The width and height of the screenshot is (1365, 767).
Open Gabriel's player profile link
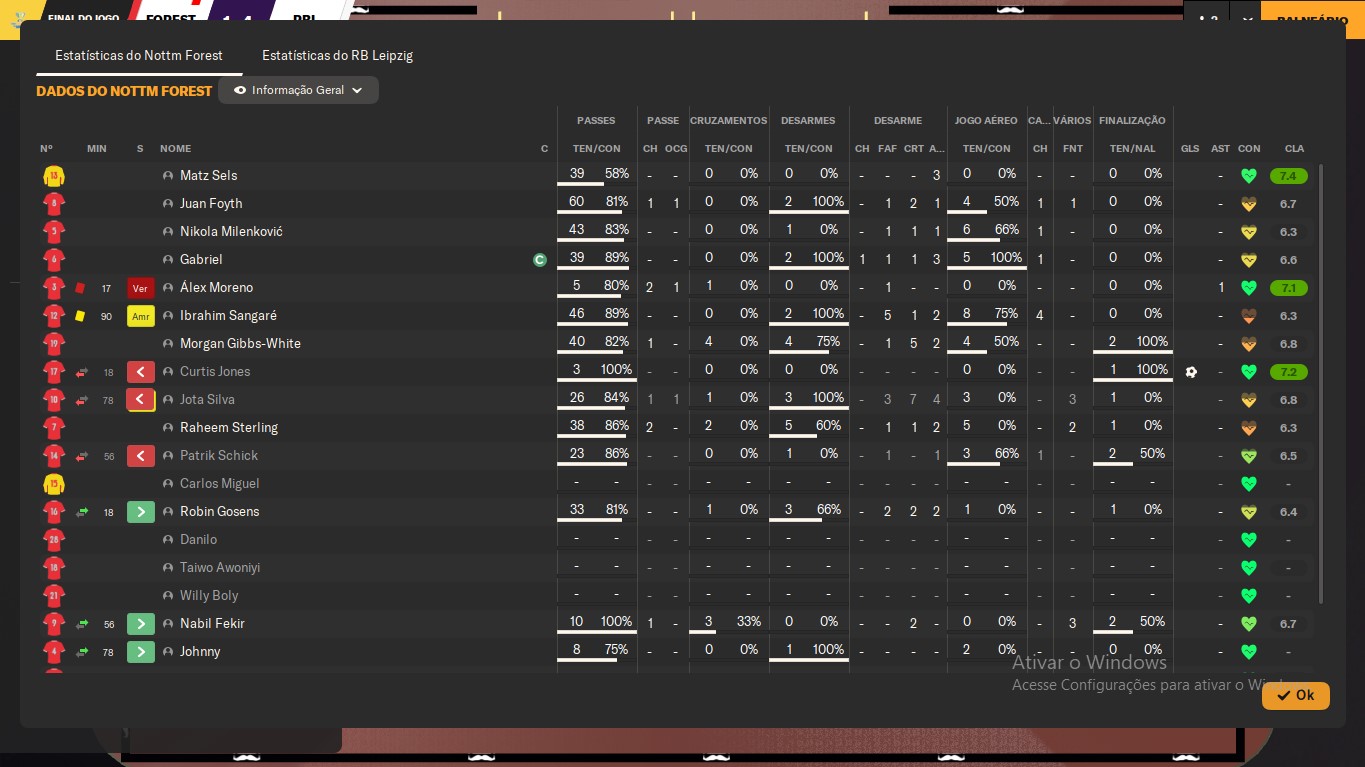pyautogui.click(x=201, y=260)
